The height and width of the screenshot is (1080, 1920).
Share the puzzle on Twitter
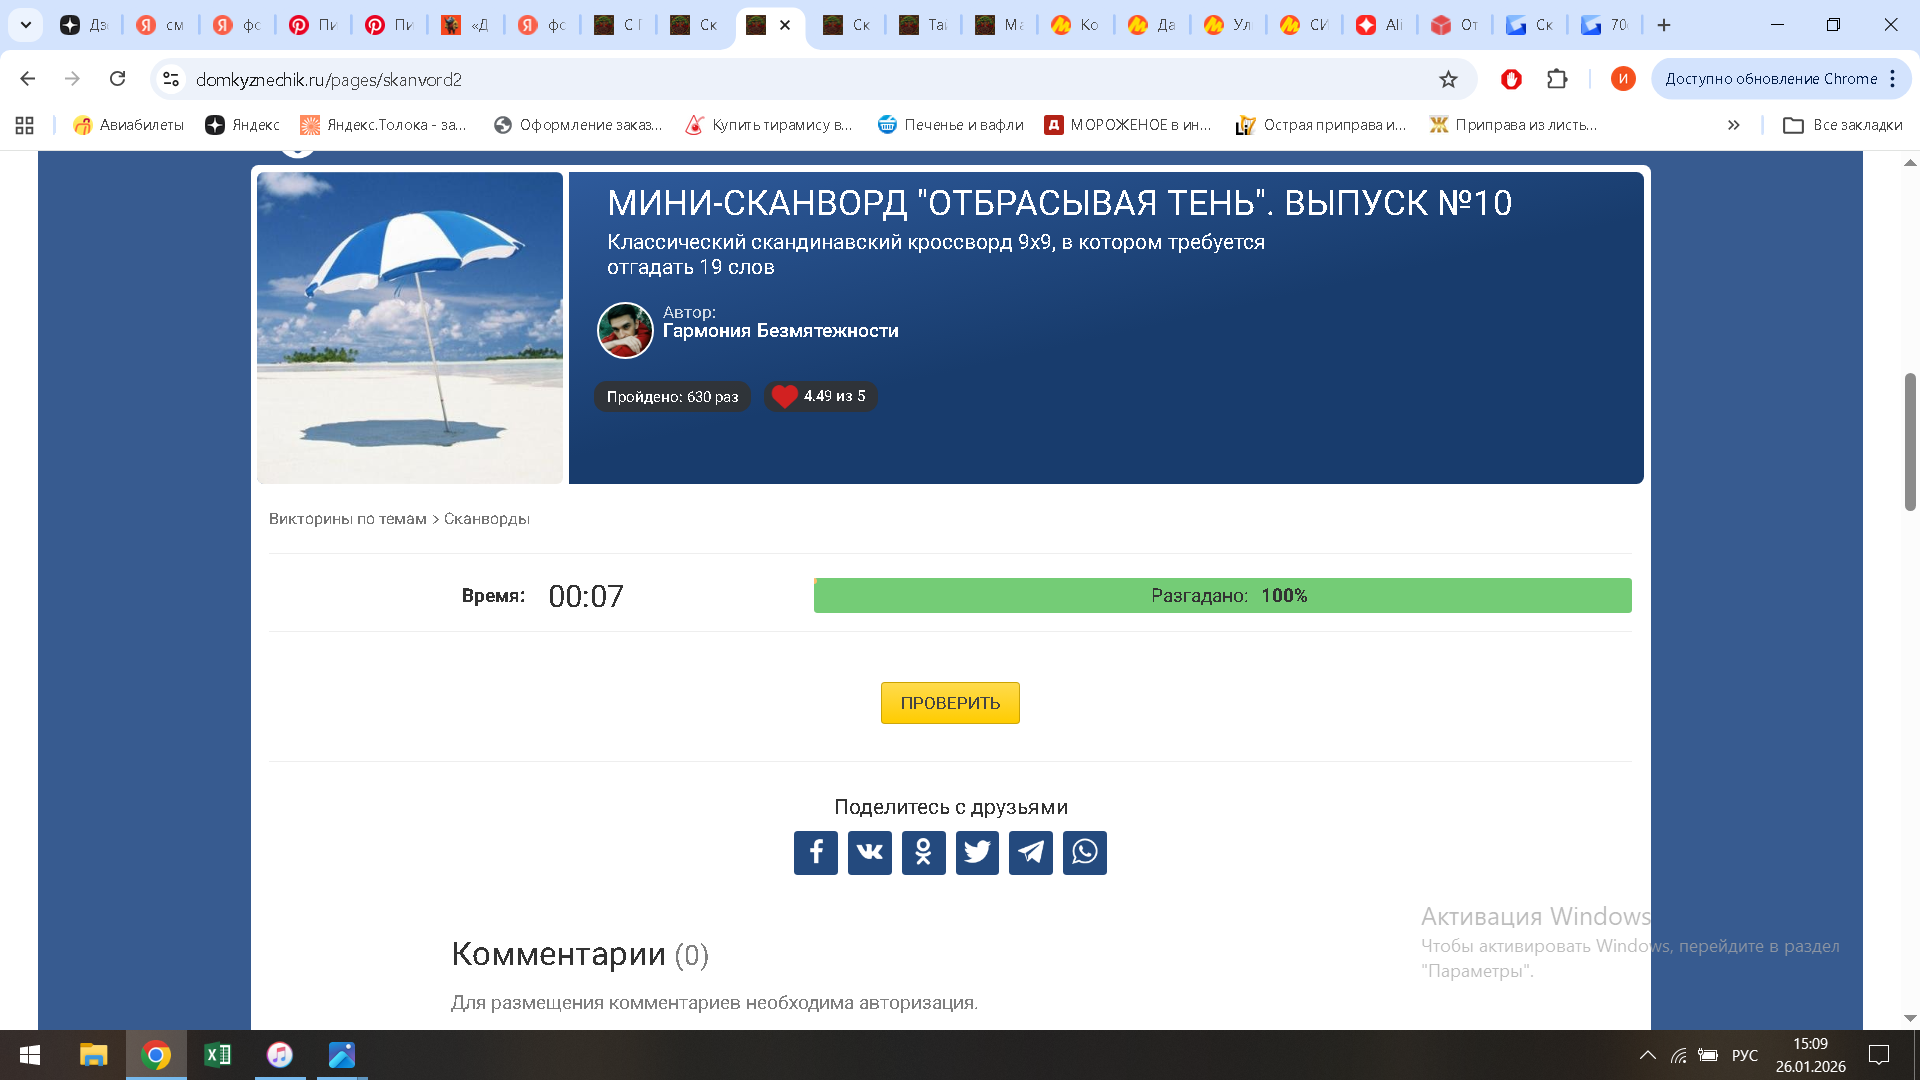click(x=977, y=852)
